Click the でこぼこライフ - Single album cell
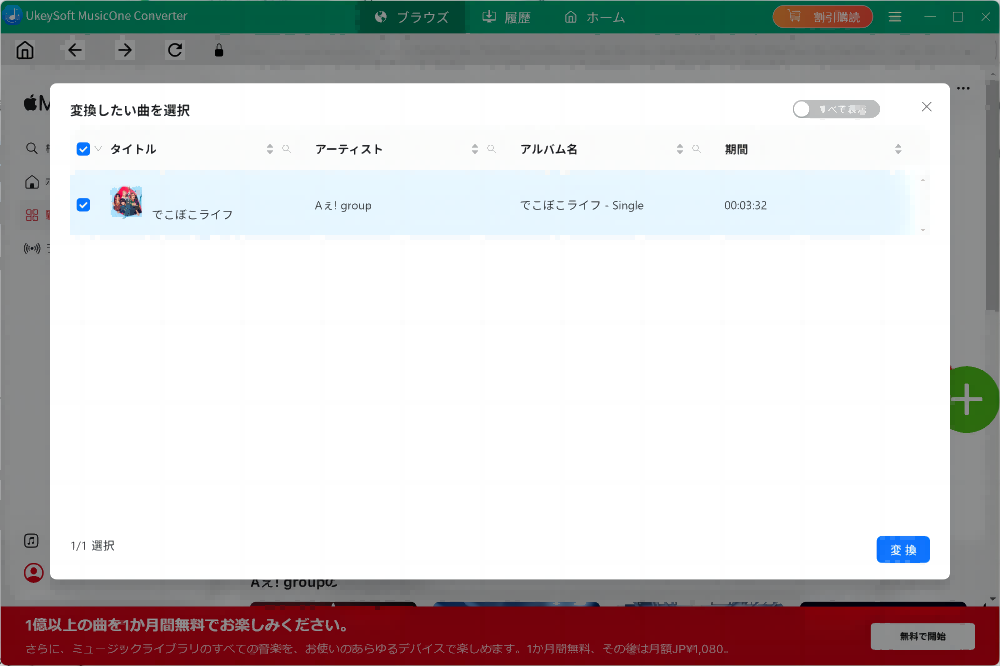 (x=582, y=205)
